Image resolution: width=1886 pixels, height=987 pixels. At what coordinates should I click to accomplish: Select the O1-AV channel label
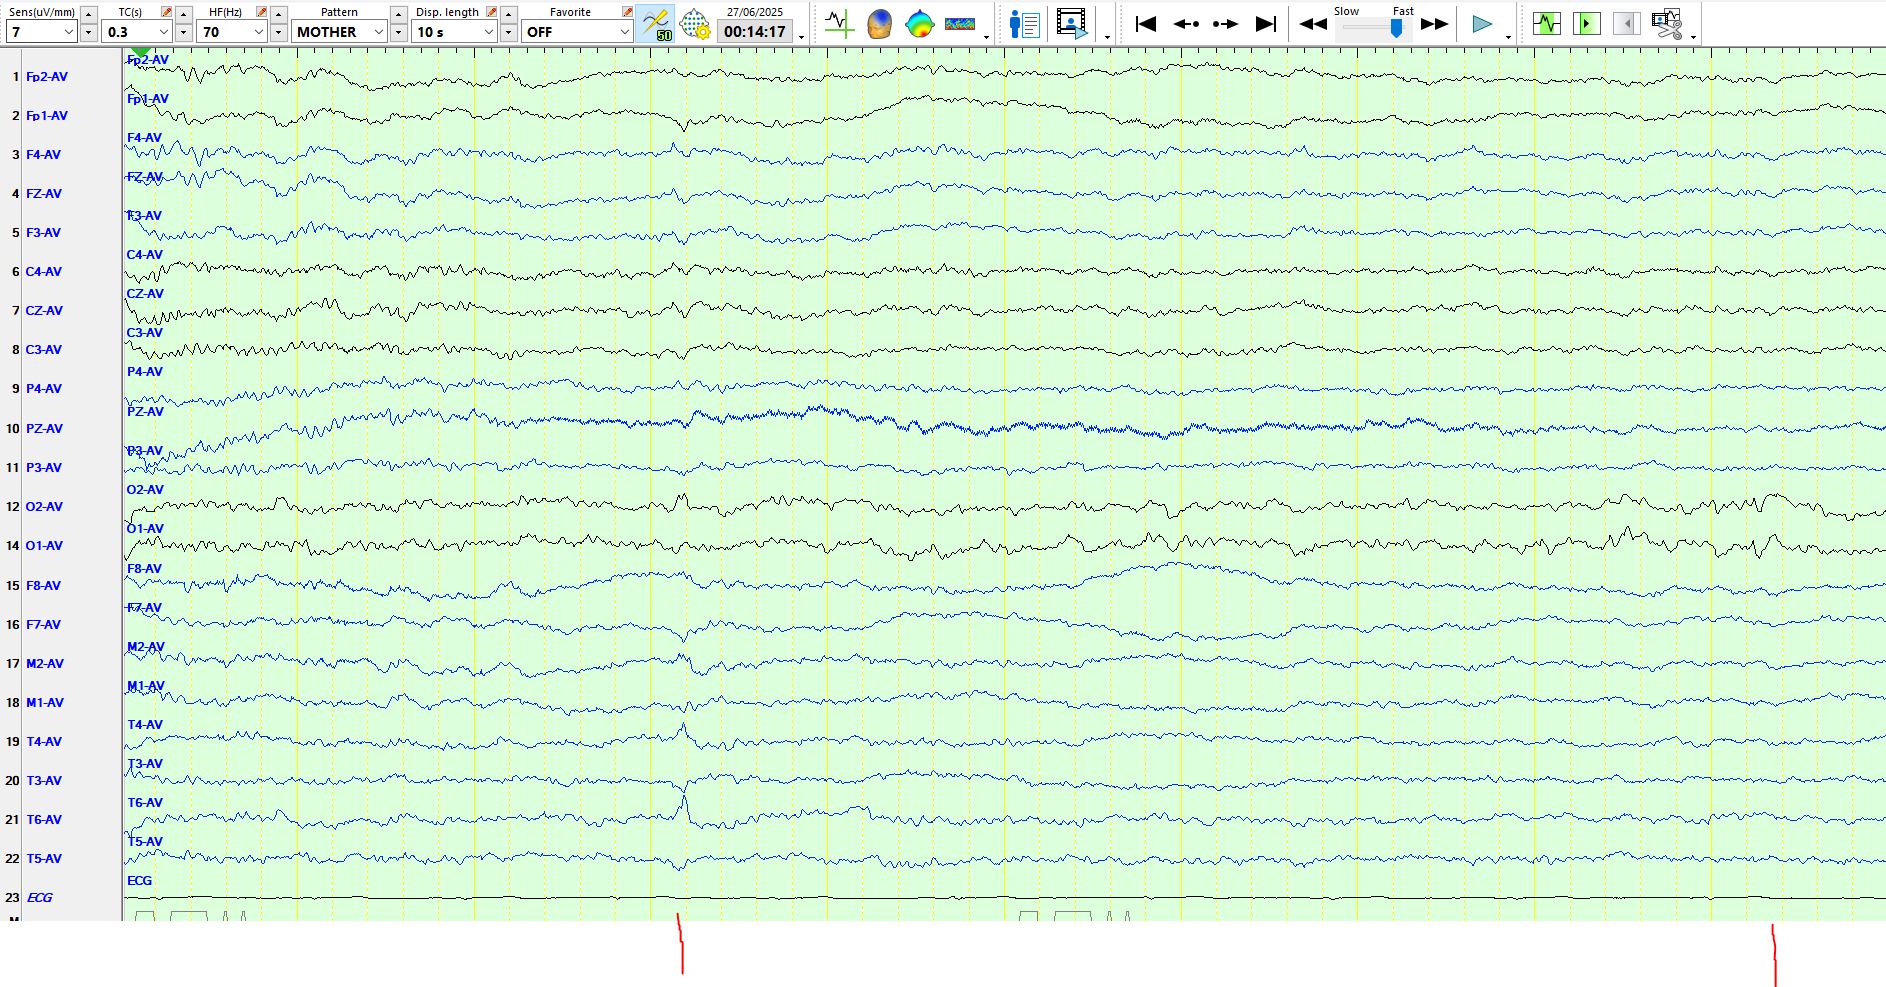44,545
